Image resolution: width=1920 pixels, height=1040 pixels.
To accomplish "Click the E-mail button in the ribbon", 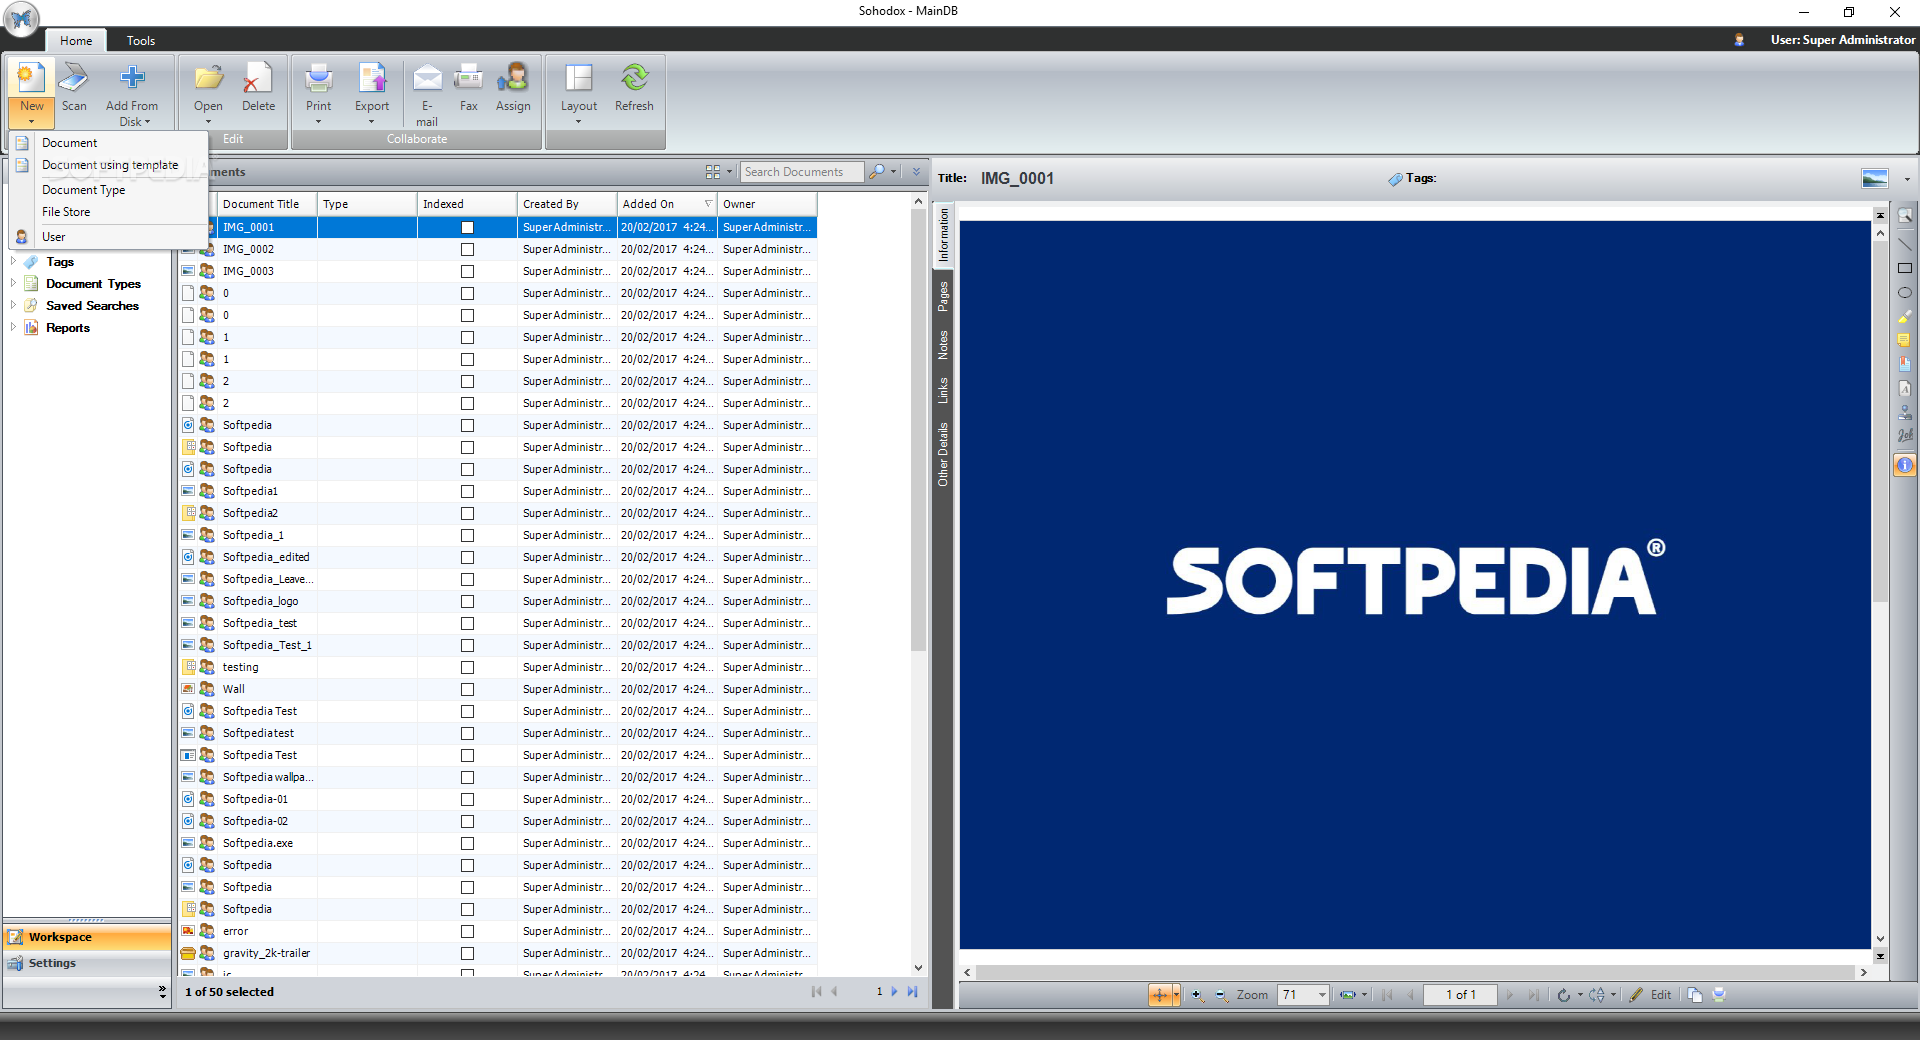I will pyautogui.click(x=427, y=94).
